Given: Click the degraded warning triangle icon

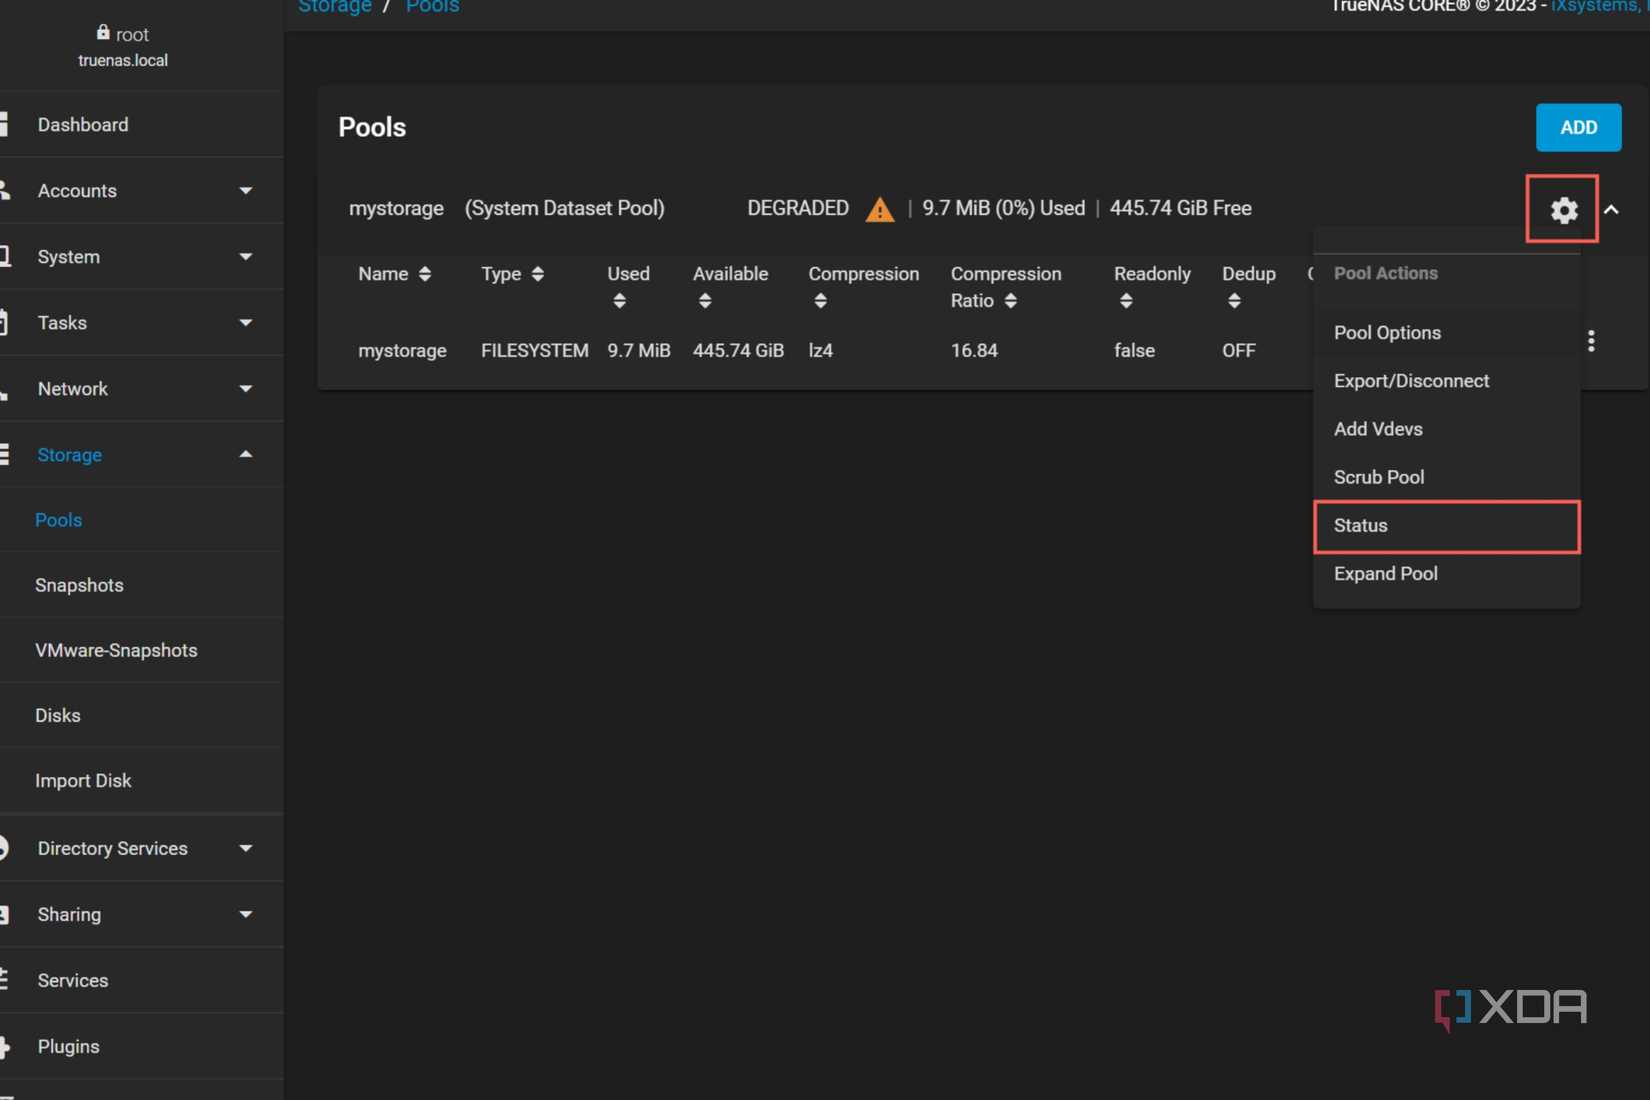Looking at the screenshot, I should (x=880, y=209).
